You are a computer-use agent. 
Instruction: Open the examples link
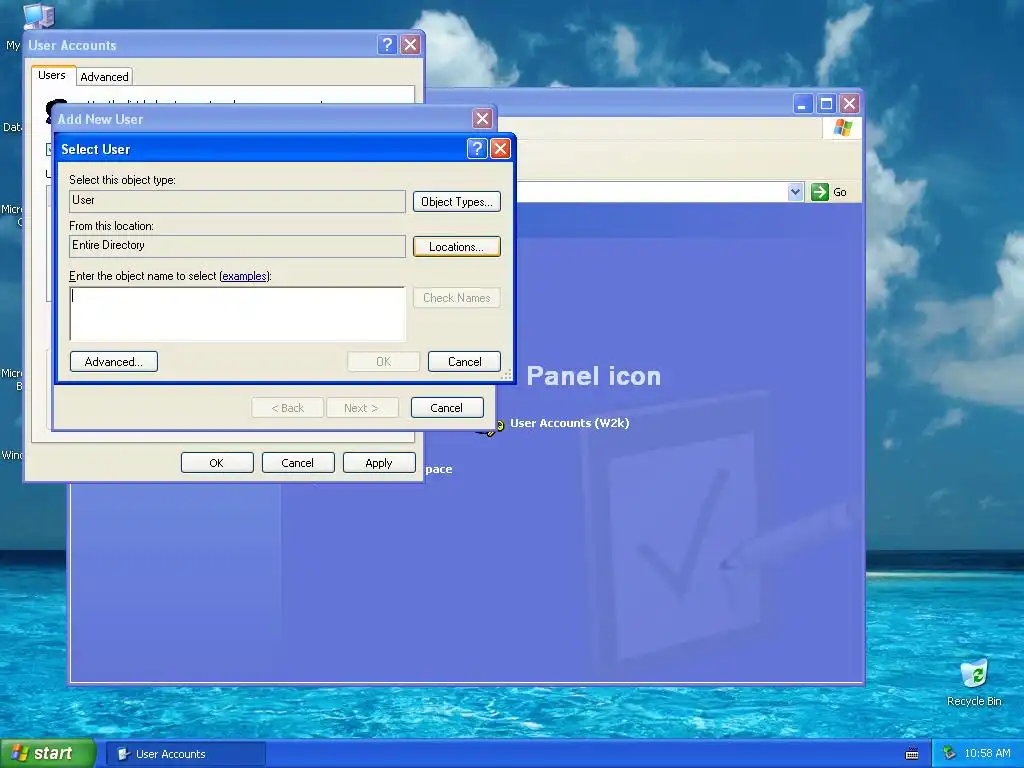[244, 276]
